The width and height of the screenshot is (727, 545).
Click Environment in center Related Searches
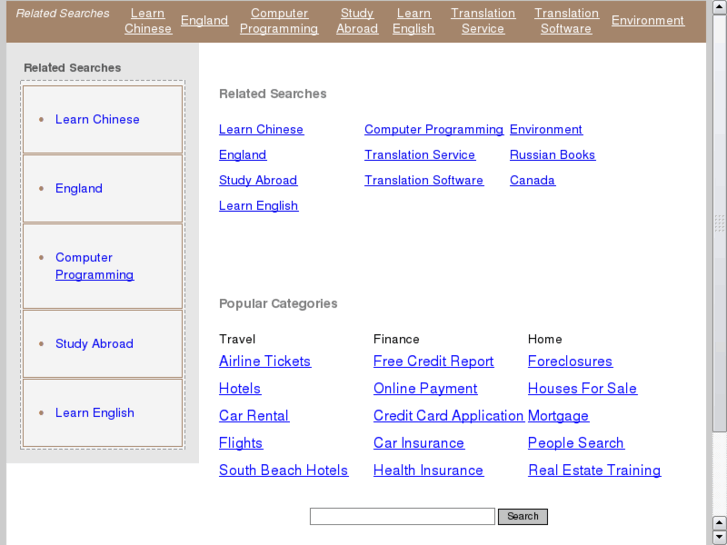[546, 129]
